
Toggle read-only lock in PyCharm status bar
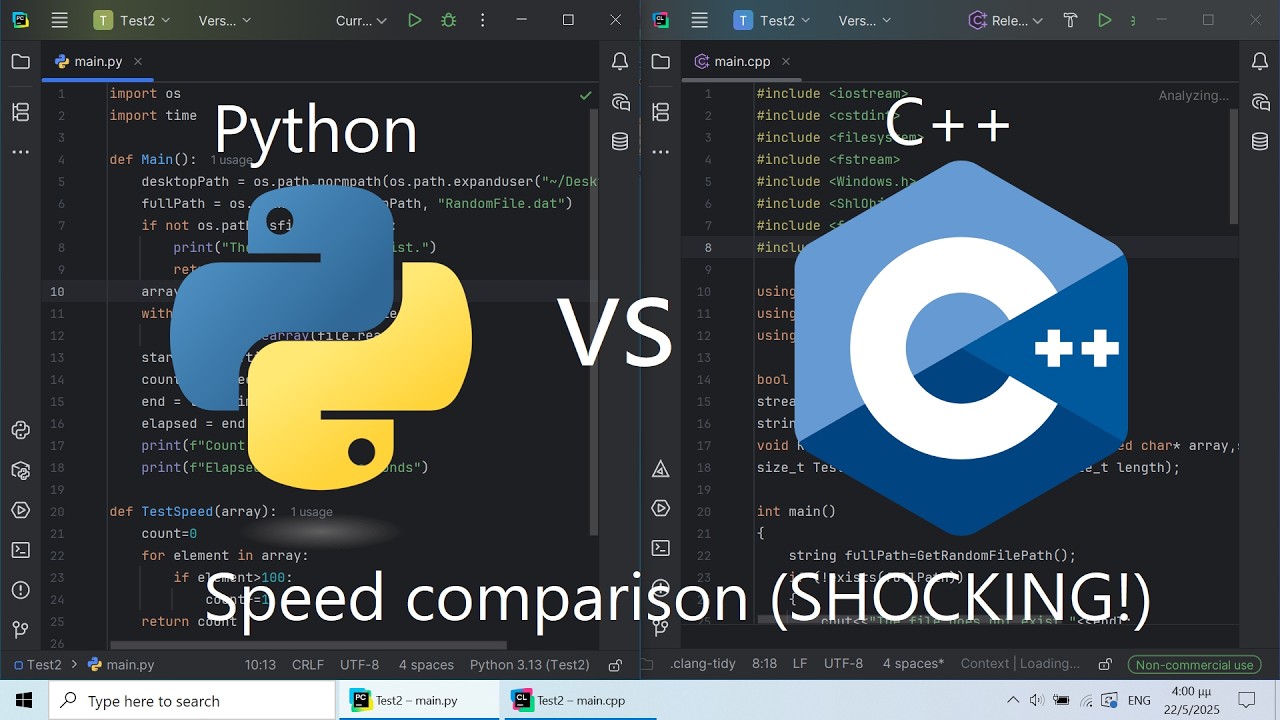click(x=616, y=665)
